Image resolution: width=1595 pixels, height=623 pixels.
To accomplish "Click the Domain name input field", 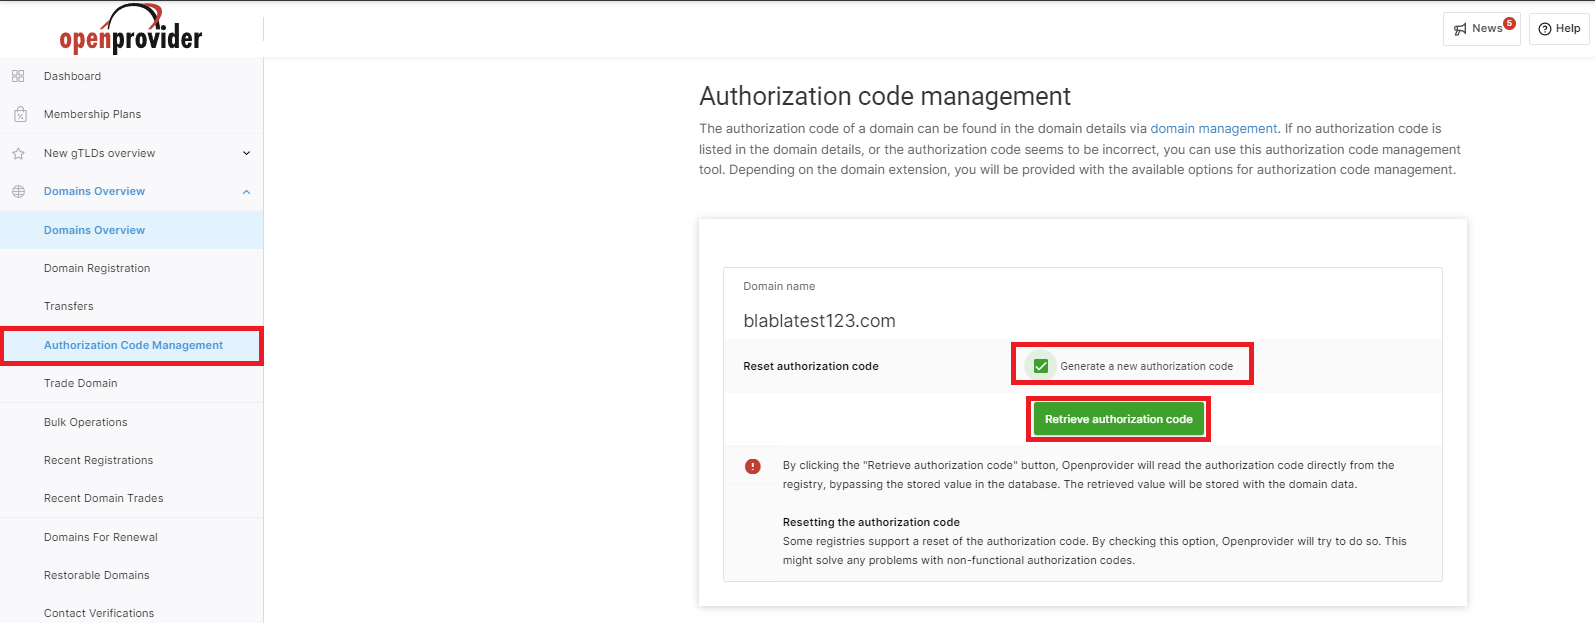I will click(x=1082, y=321).
